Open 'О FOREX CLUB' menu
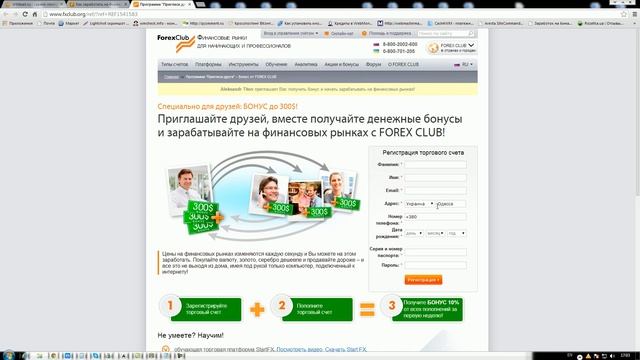 tap(403, 64)
